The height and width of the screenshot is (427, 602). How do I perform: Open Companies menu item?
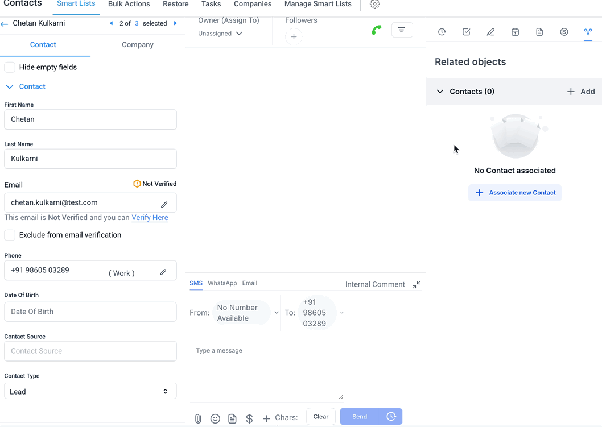[252, 4]
